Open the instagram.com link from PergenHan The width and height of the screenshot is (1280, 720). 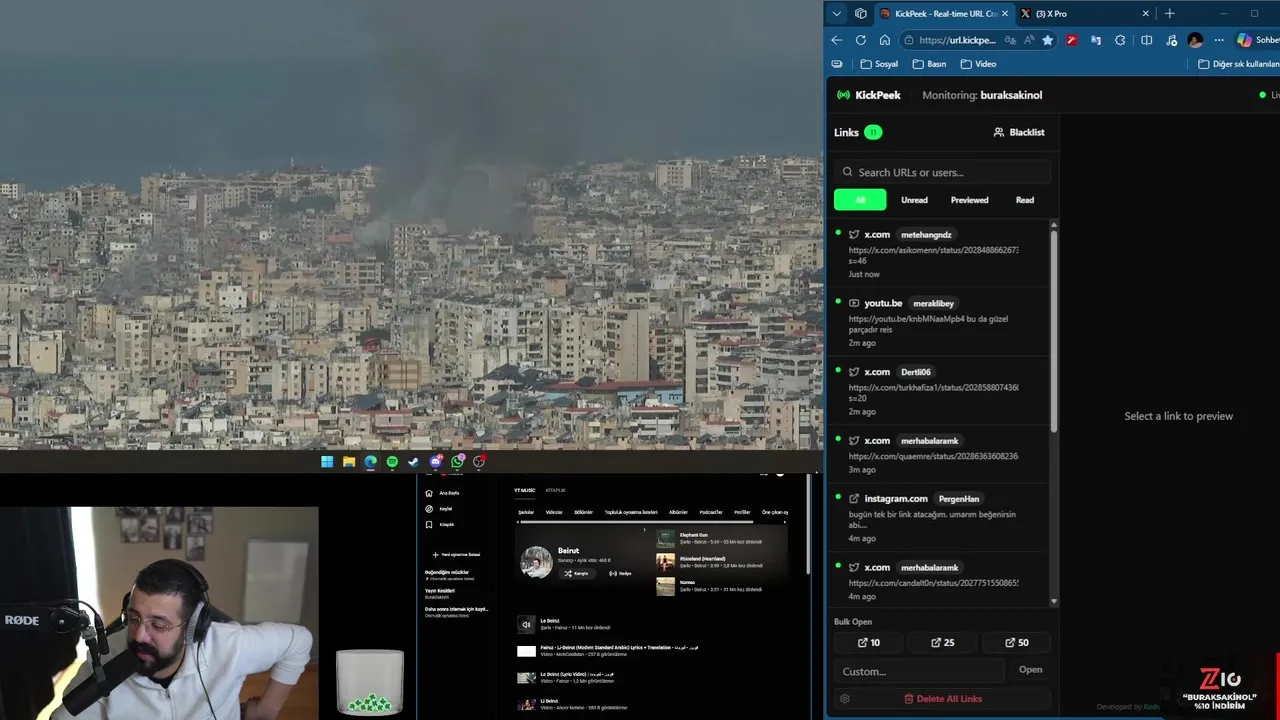tap(938, 518)
